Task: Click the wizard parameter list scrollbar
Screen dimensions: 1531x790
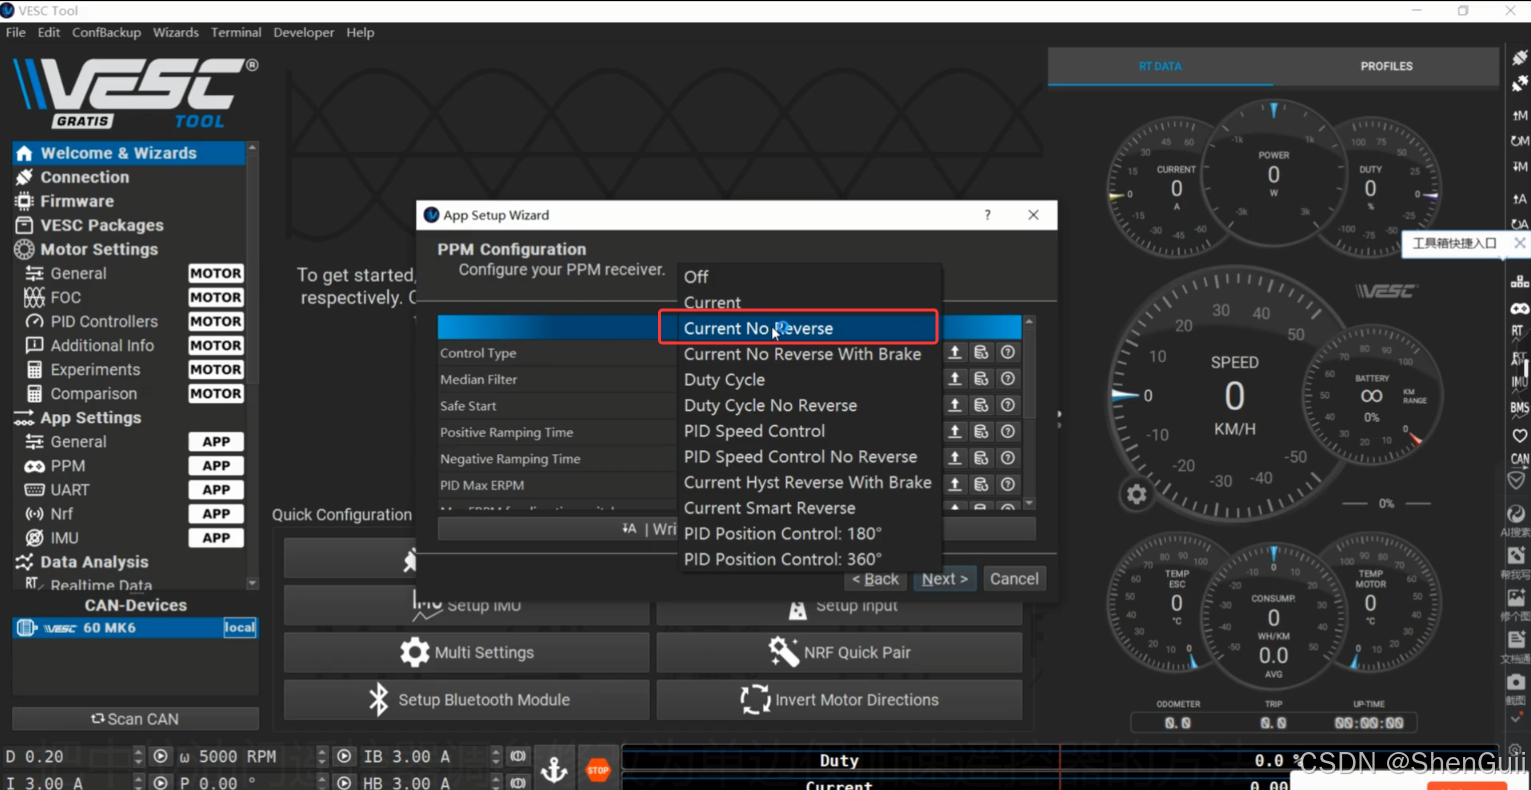Action: 1029,412
